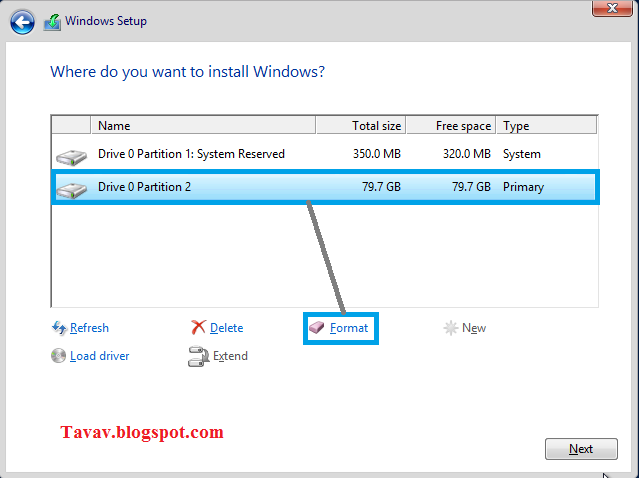The width and height of the screenshot is (639, 478).
Task: Click the 79.7 GB free space cell
Action: pyautogui.click(x=471, y=187)
